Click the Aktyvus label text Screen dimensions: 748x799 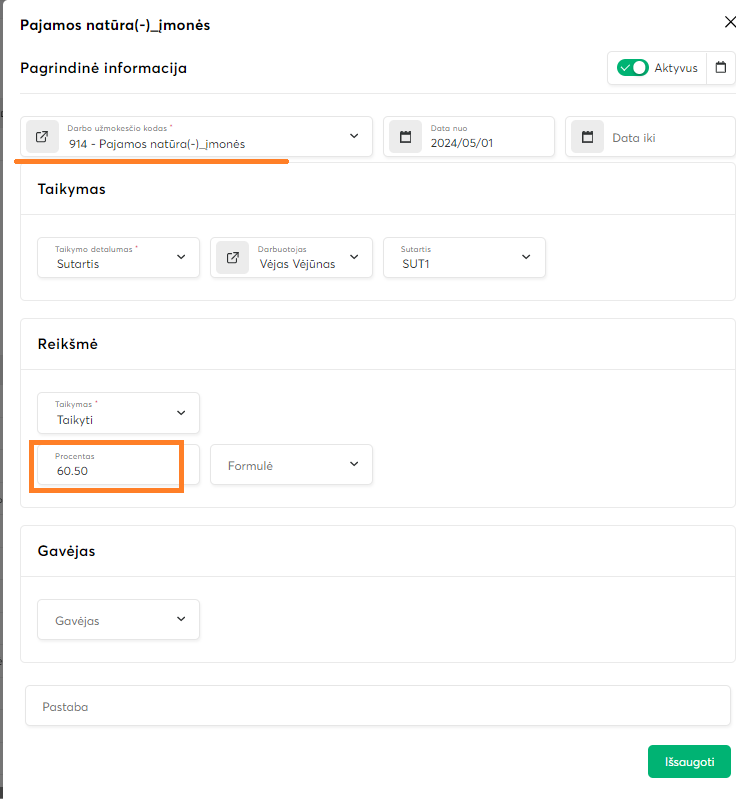coord(676,68)
